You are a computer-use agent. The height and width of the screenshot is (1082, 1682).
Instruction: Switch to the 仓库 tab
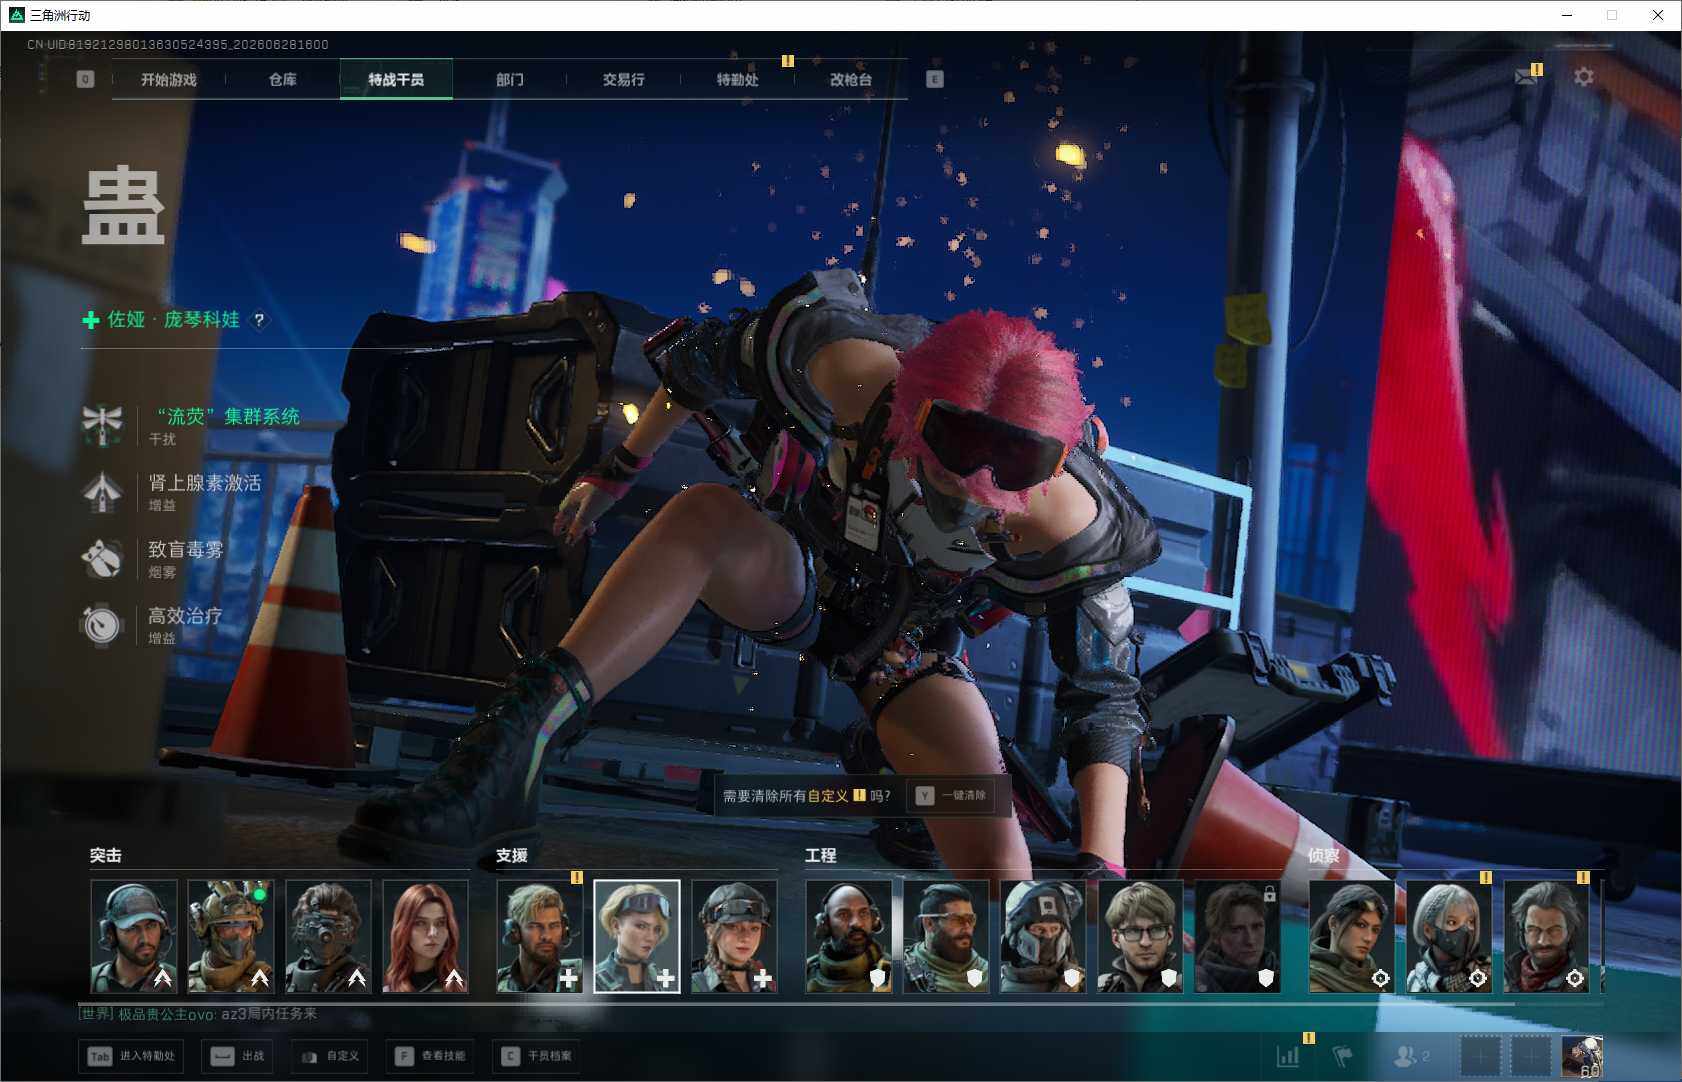[x=283, y=80]
